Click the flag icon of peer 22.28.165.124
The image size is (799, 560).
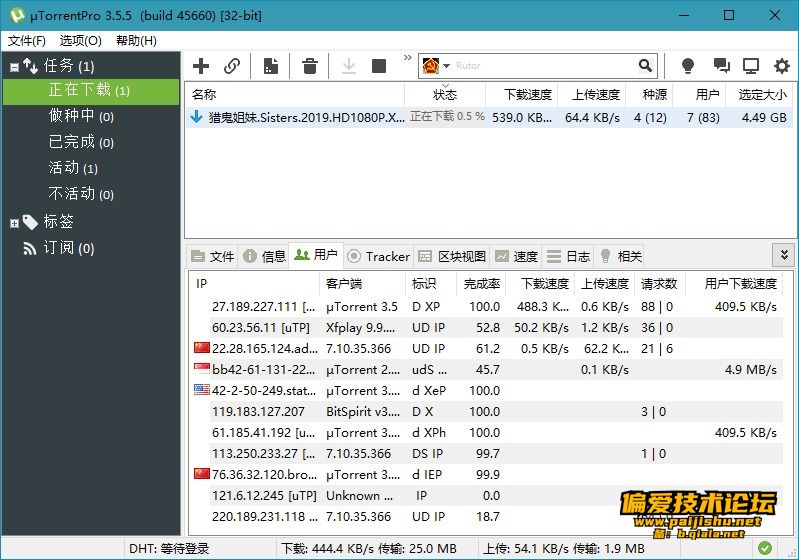point(202,348)
